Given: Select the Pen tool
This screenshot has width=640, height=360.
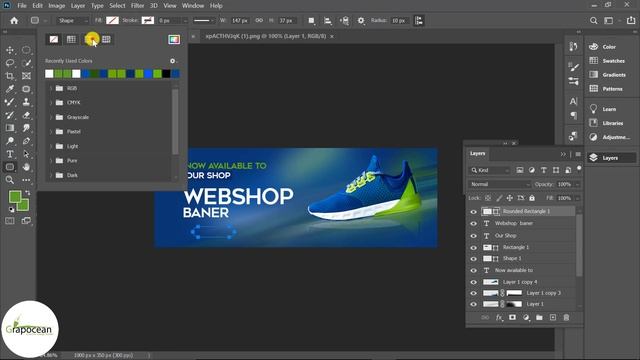Looking at the screenshot, I should click(x=26, y=141).
